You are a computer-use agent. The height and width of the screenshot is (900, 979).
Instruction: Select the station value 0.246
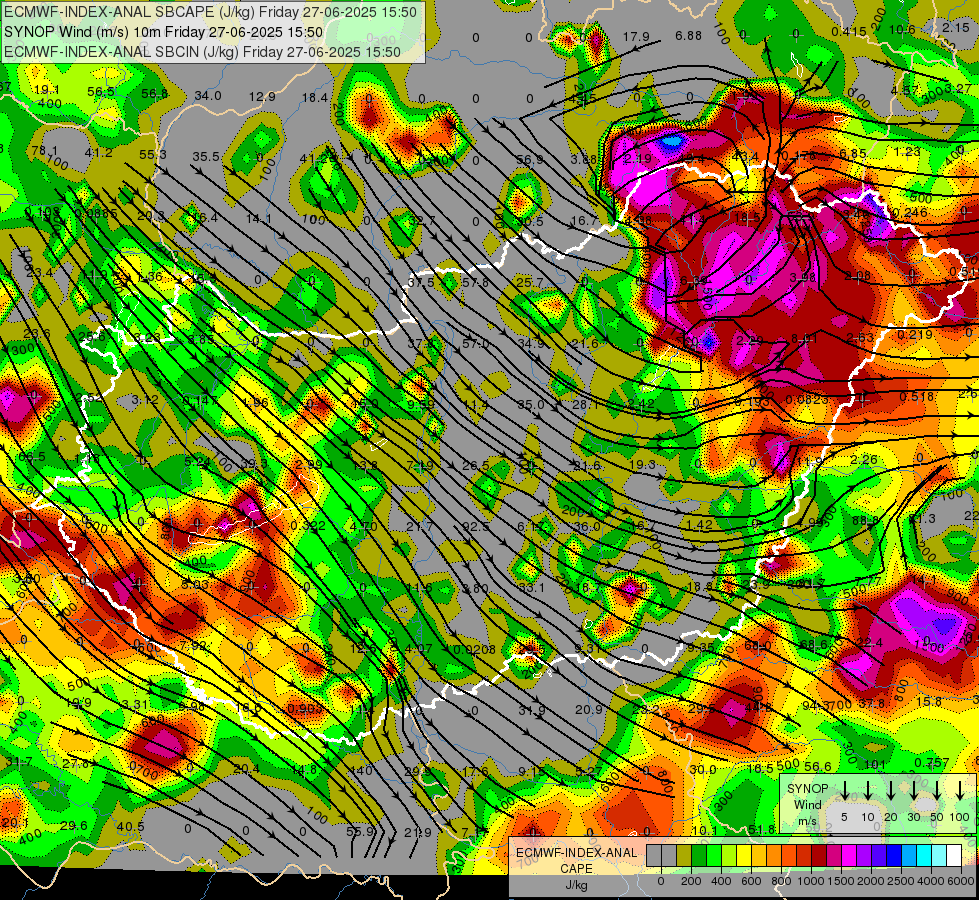(x=909, y=212)
